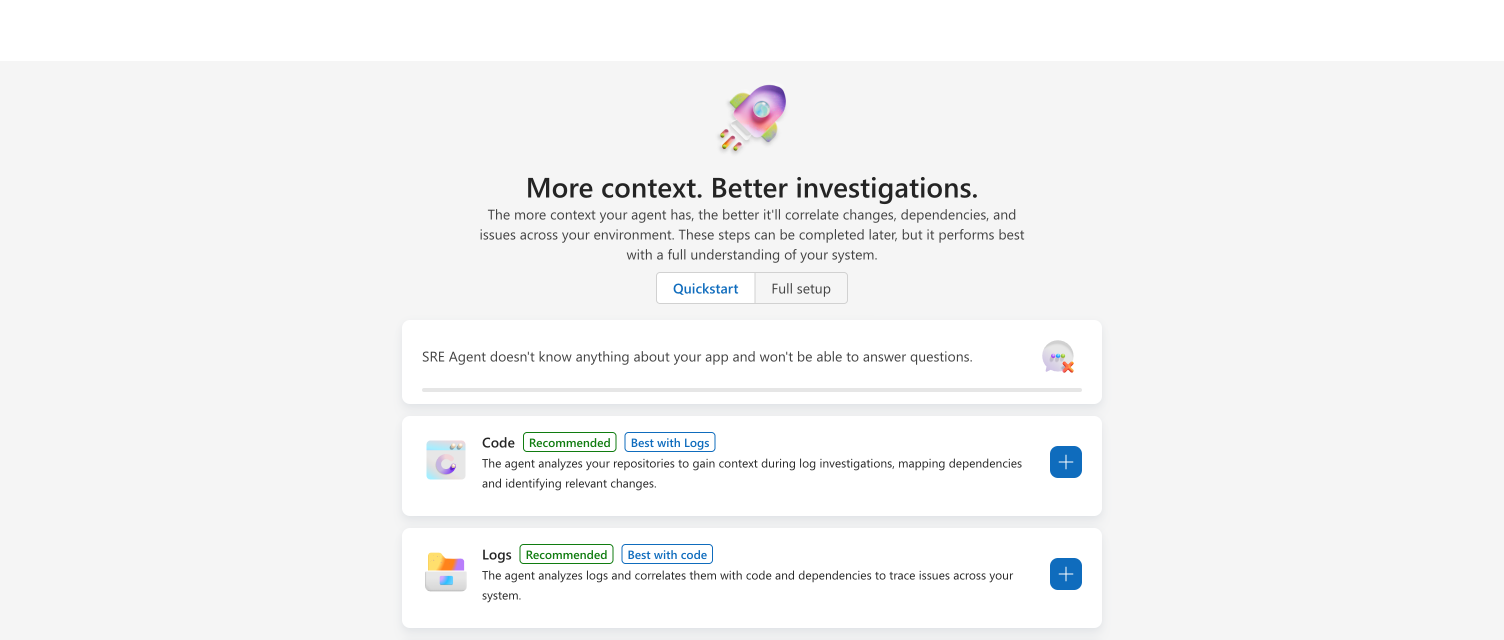Switch to the Quickstart tab
This screenshot has width=1504, height=640.
(706, 288)
